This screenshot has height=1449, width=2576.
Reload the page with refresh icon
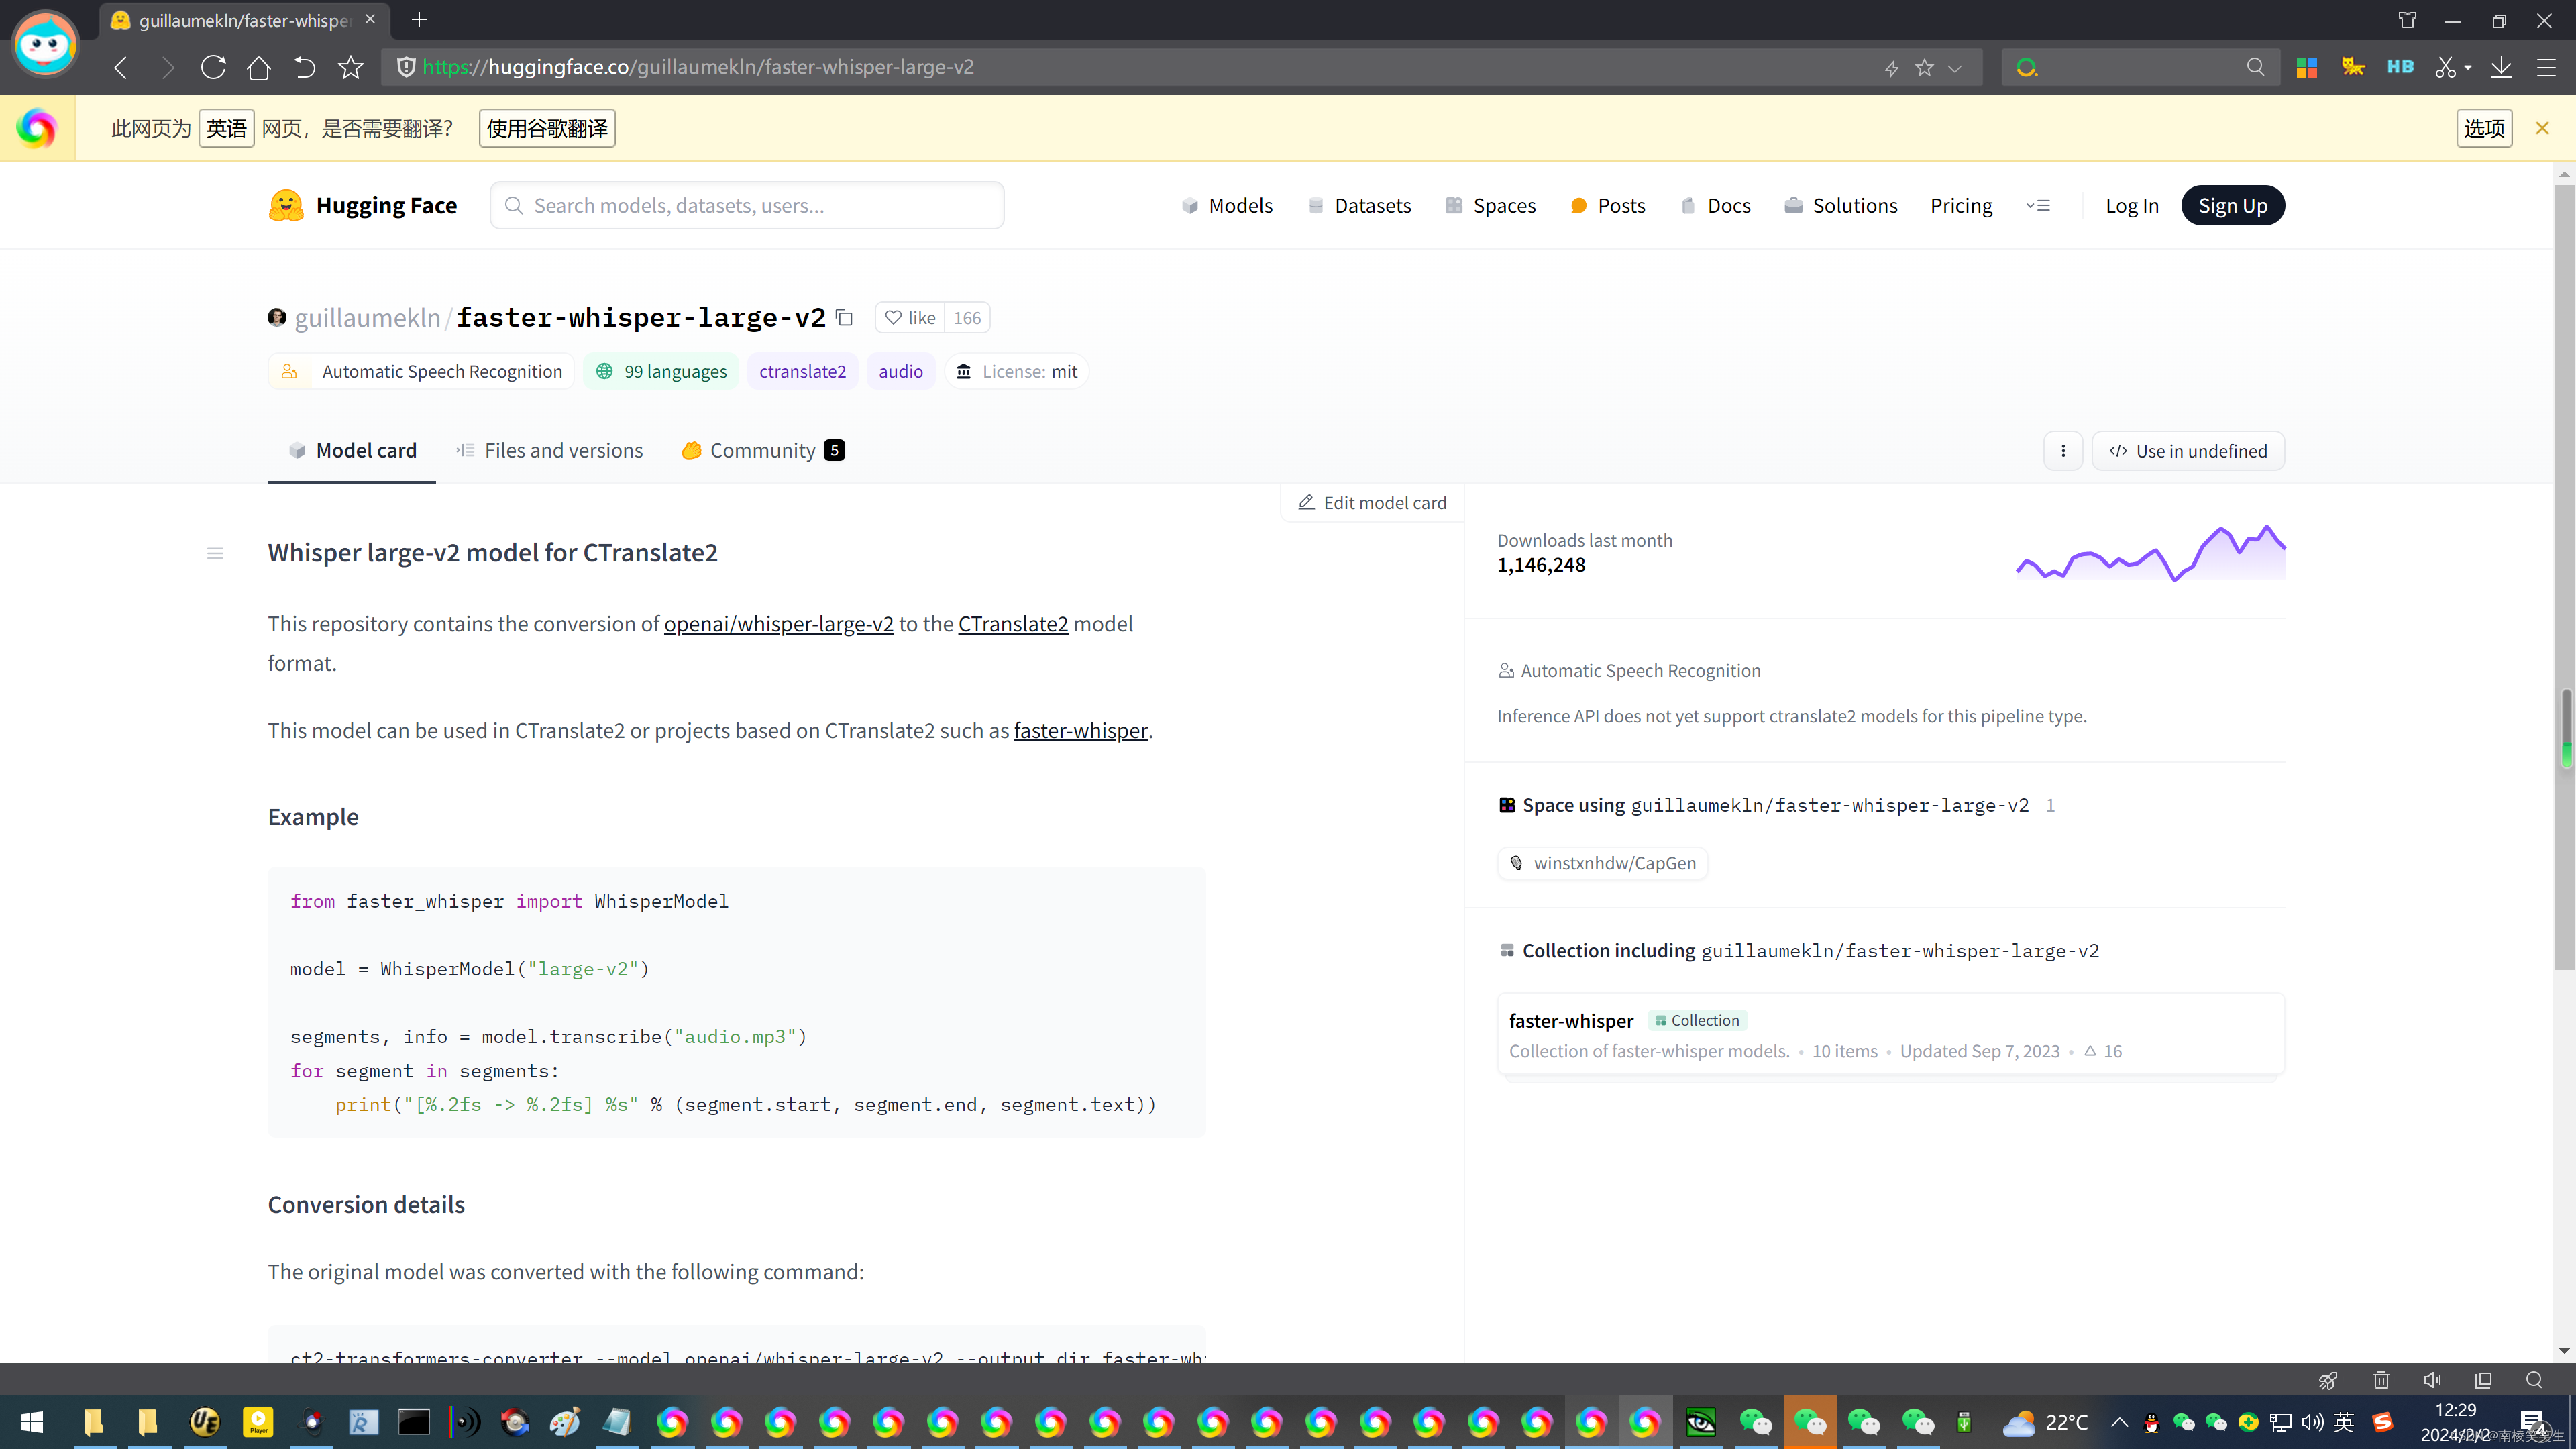(x=212, y=67)
